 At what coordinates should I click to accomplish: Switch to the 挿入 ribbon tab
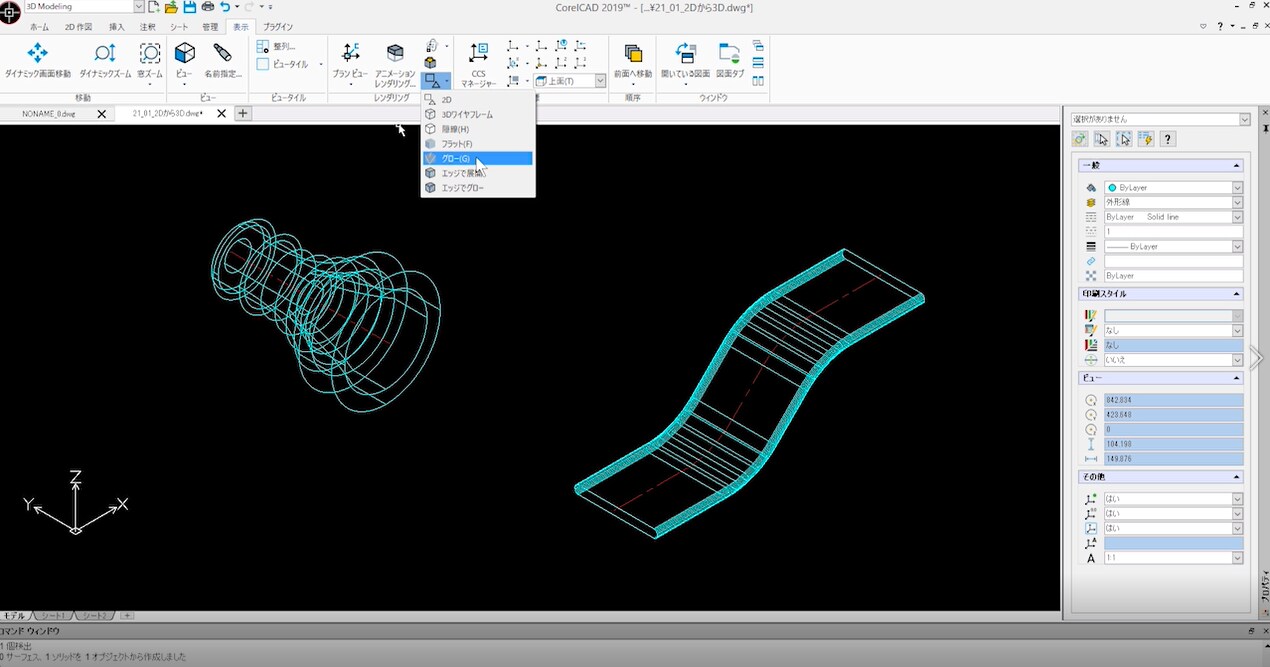coord(117,27)
